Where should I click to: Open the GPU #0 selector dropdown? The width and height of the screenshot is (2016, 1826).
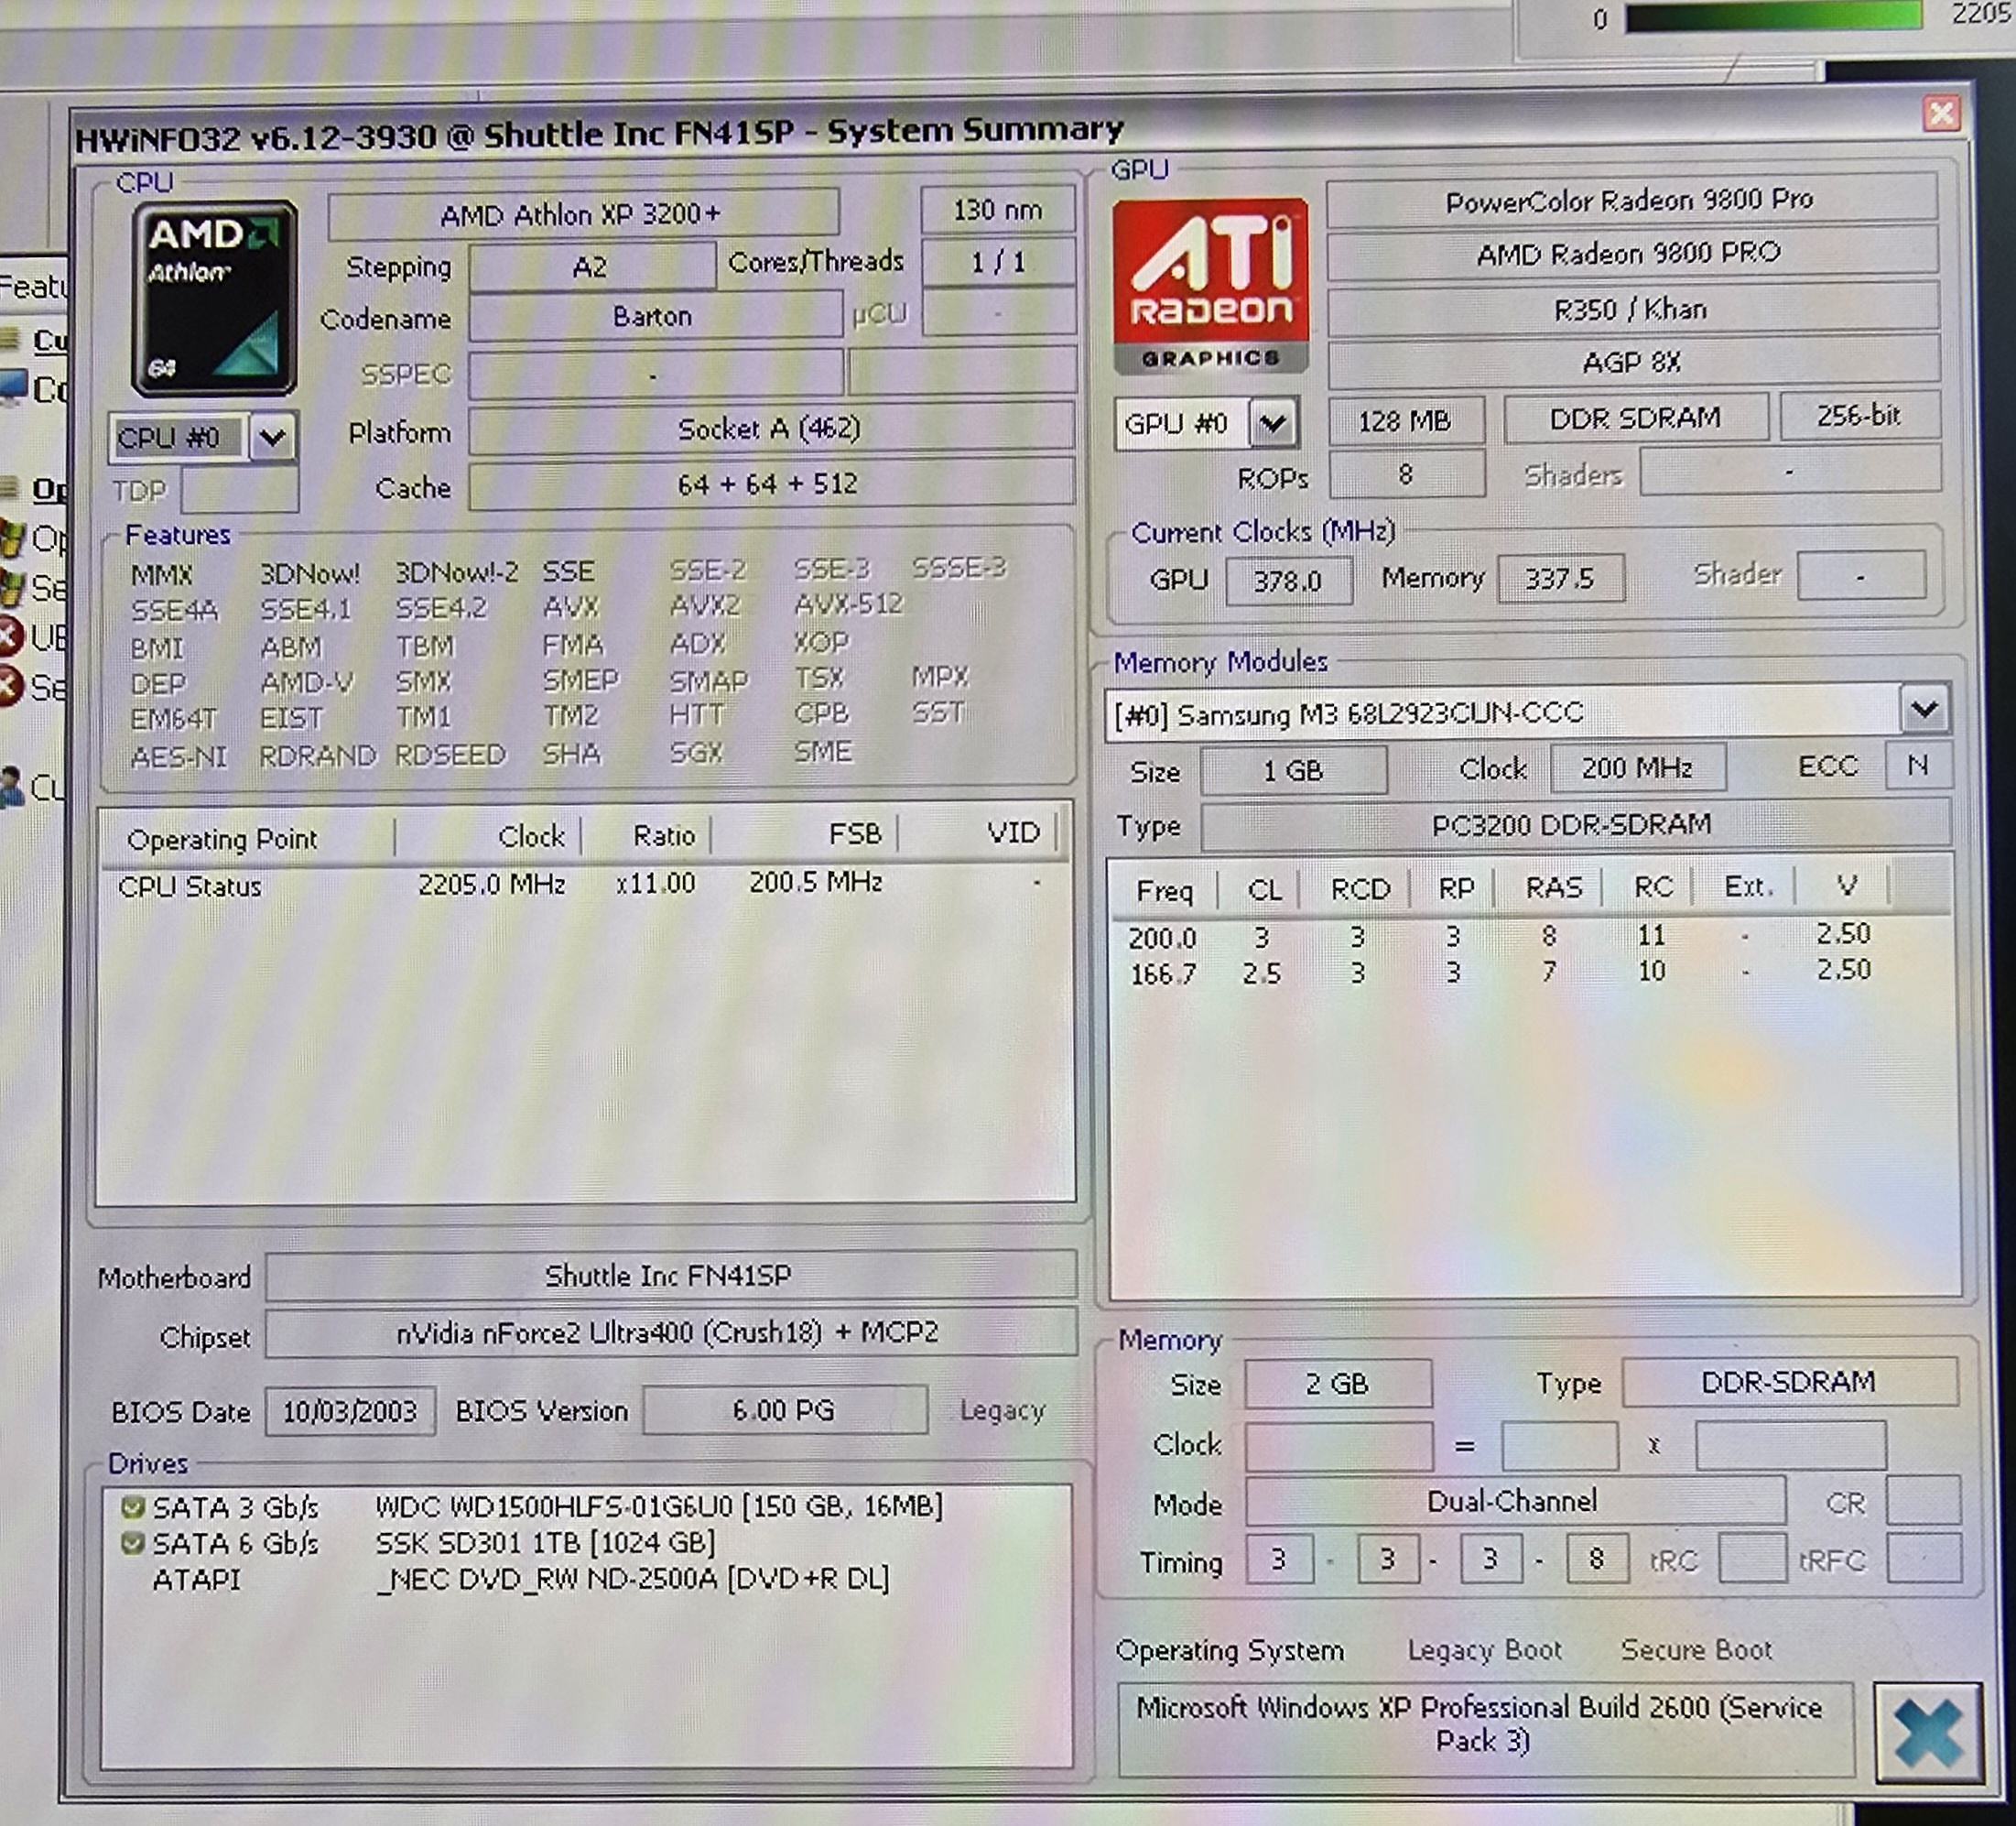click(x=1273, y=424)
